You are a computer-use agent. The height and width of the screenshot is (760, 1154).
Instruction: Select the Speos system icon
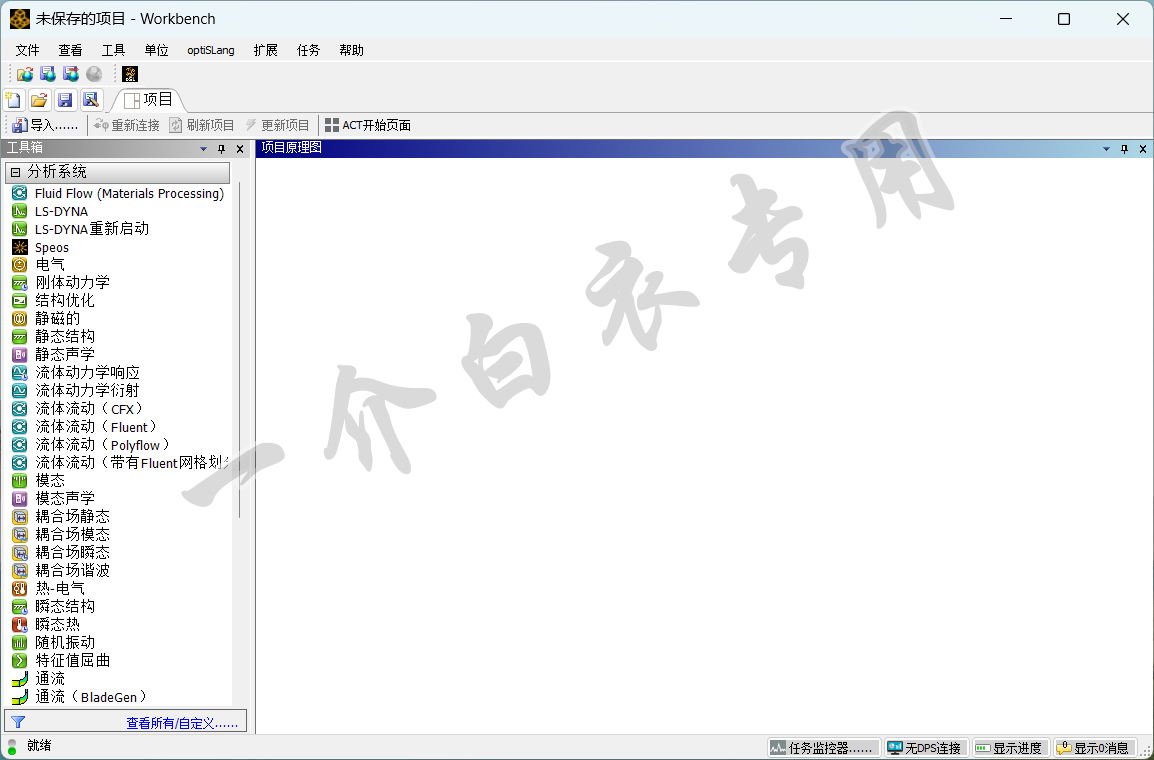tap(20, 247)
